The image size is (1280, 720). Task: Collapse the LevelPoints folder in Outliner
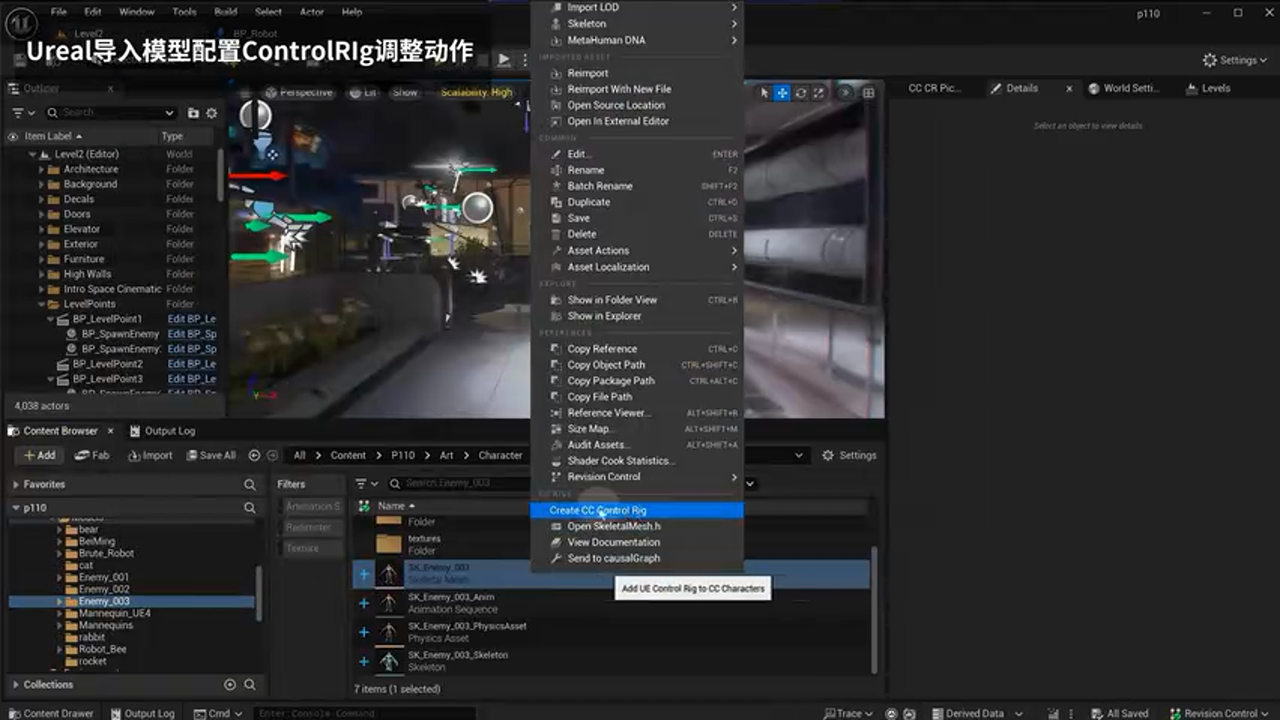(x=43, y=304)
